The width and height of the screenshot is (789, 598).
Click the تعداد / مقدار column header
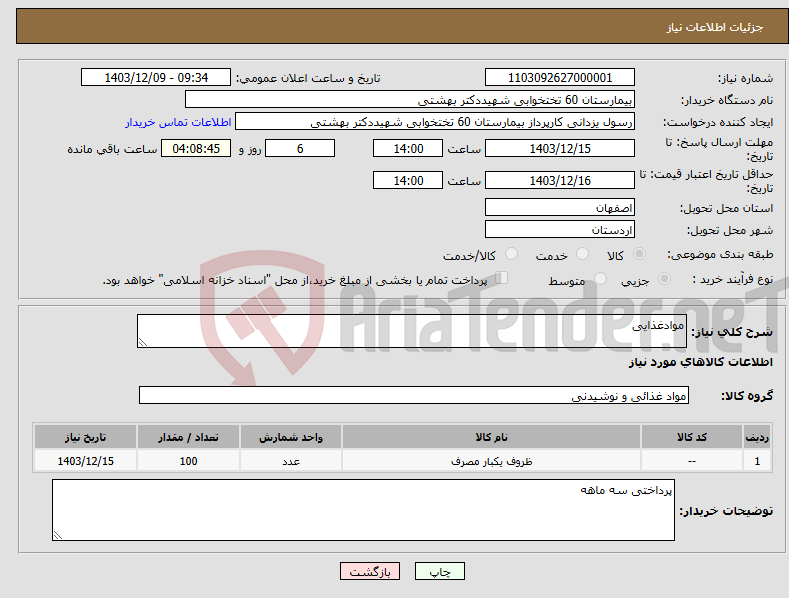[x=188, y=437]
